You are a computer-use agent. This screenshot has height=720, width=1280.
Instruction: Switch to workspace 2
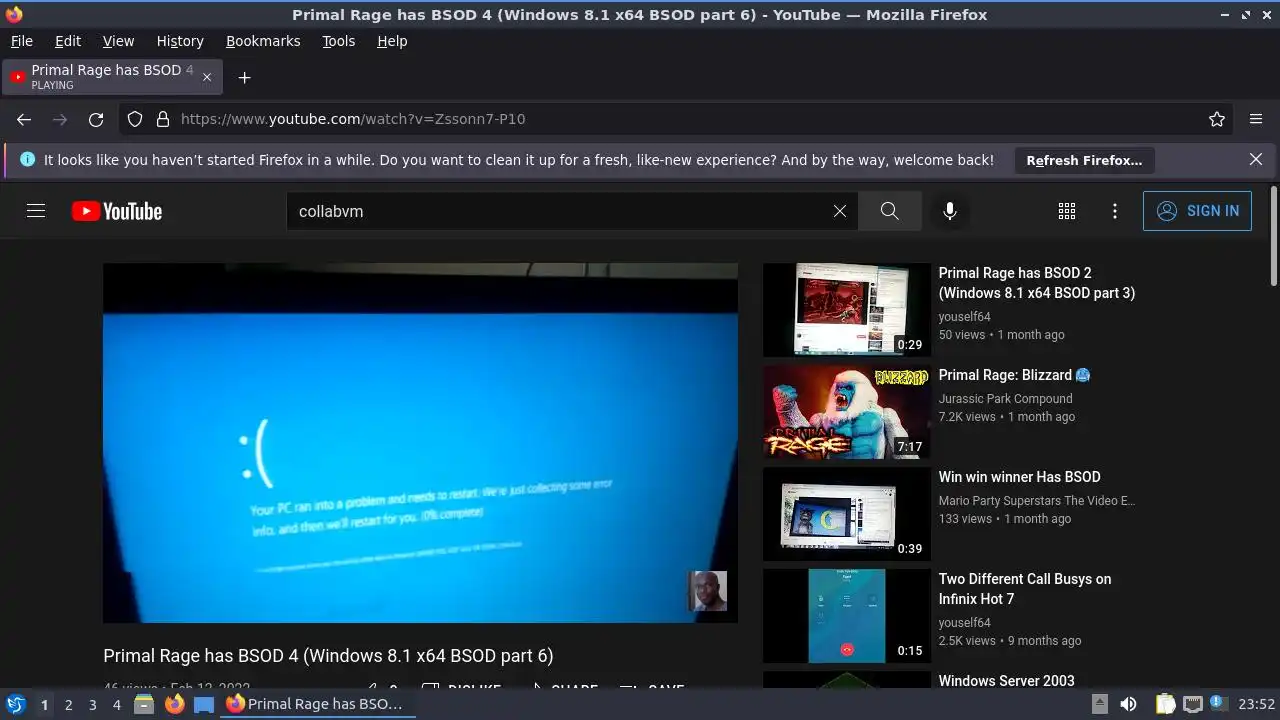68,704
